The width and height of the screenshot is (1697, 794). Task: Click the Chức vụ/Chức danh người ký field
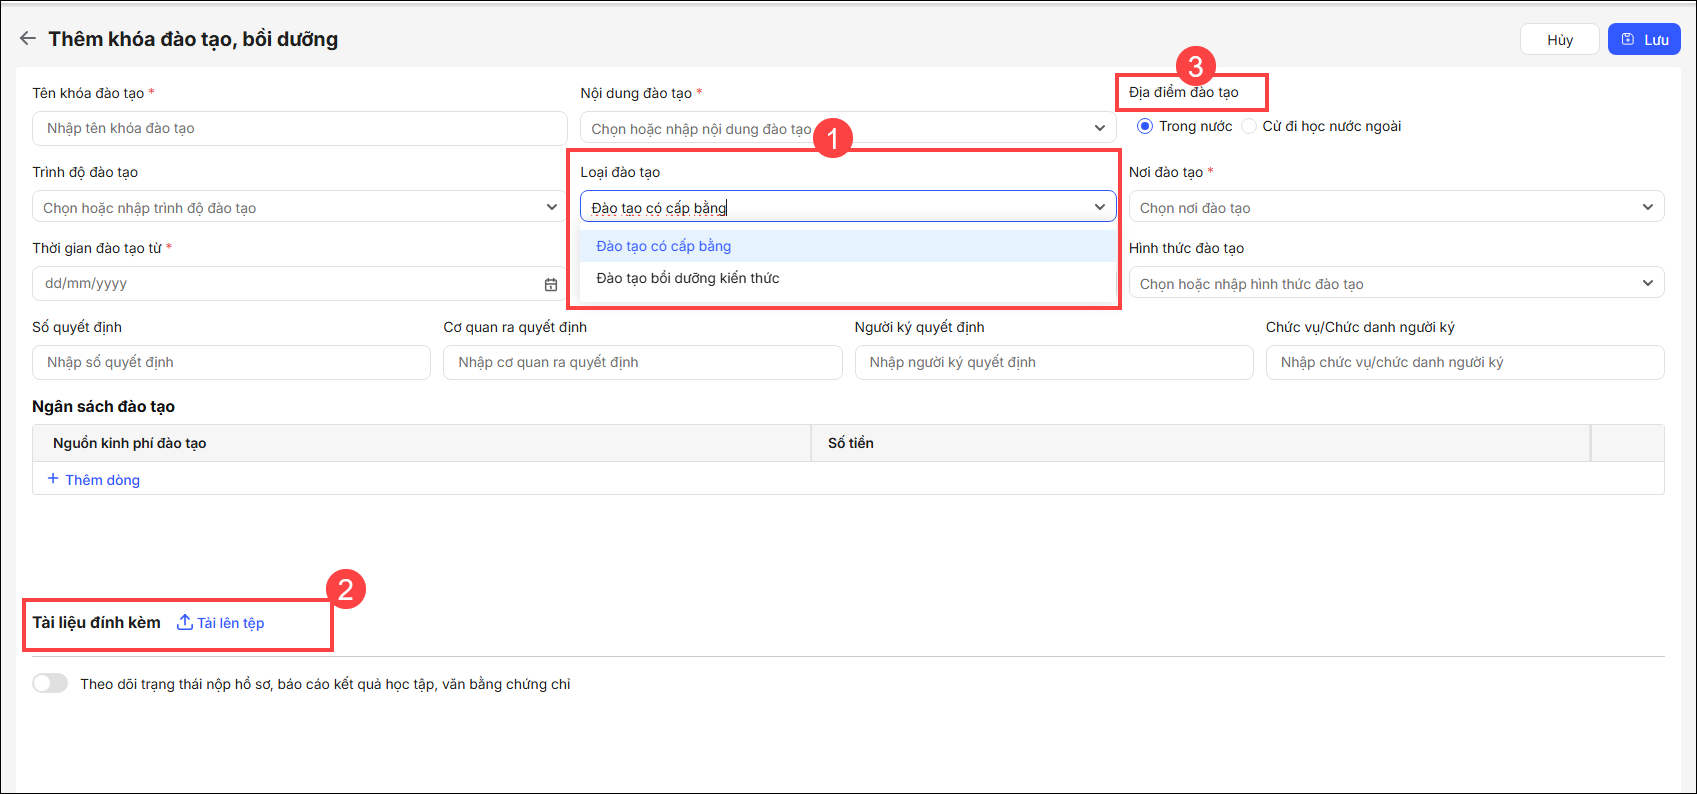[1464, 362]
